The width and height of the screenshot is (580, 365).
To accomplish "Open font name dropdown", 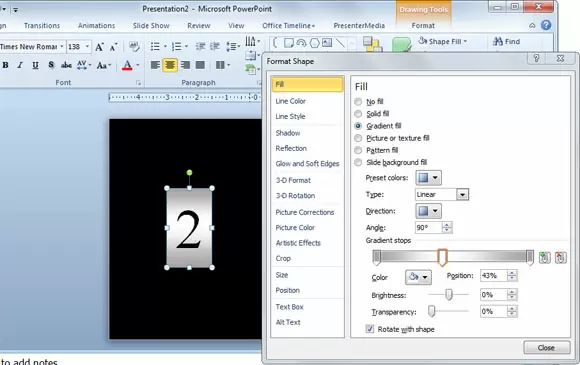I will [x=62, y=47].
